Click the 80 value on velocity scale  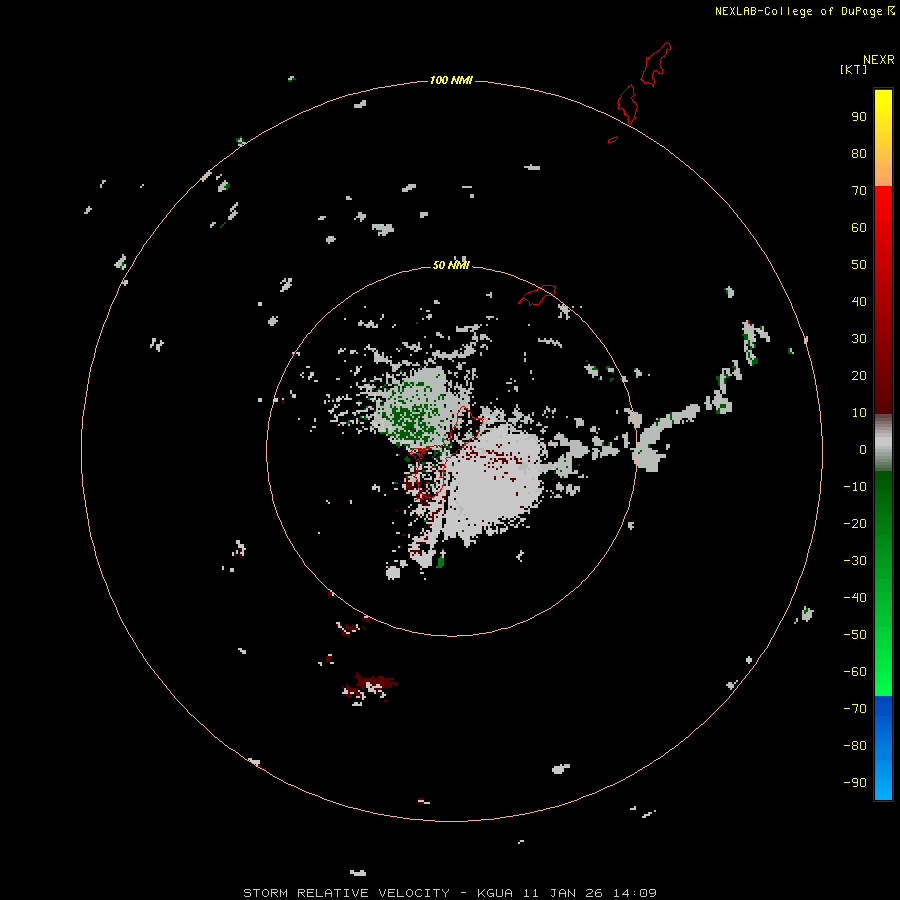click(x=859, y=154)
